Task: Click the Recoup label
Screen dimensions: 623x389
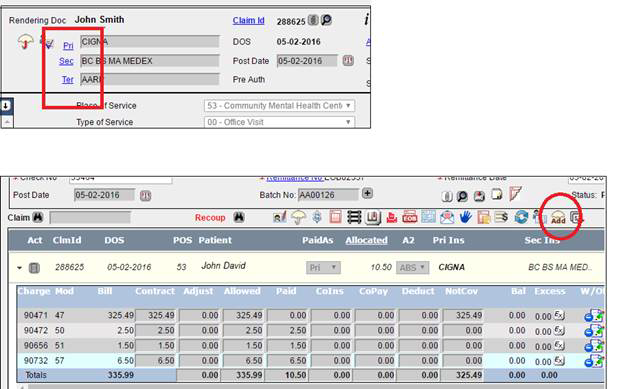Action: [x=210, y=218]
